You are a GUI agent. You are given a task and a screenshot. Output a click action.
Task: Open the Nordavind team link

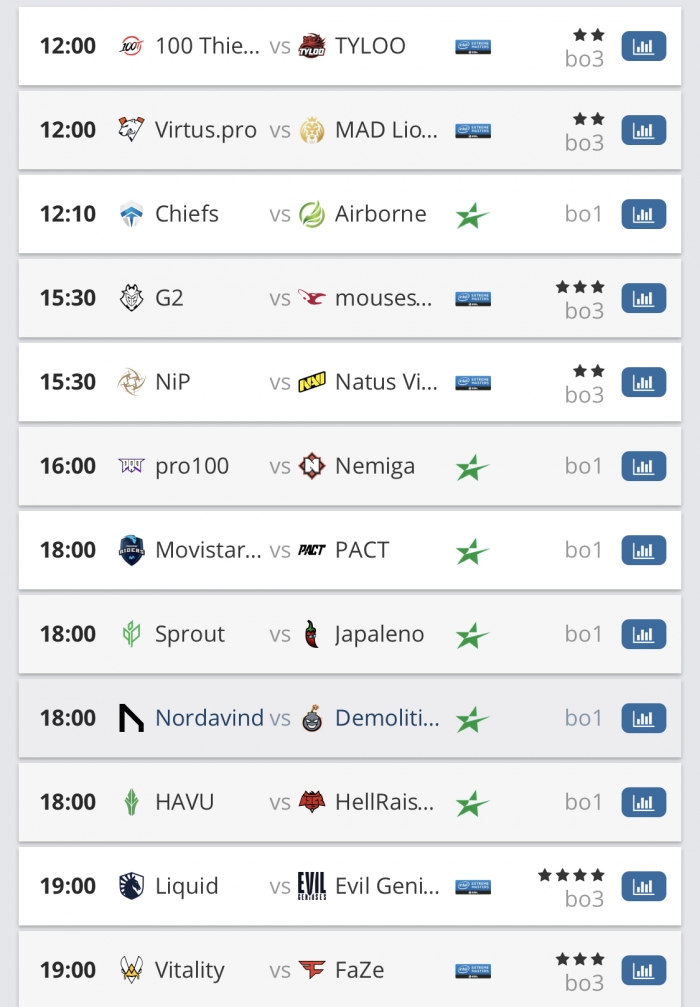click(209, 717)
